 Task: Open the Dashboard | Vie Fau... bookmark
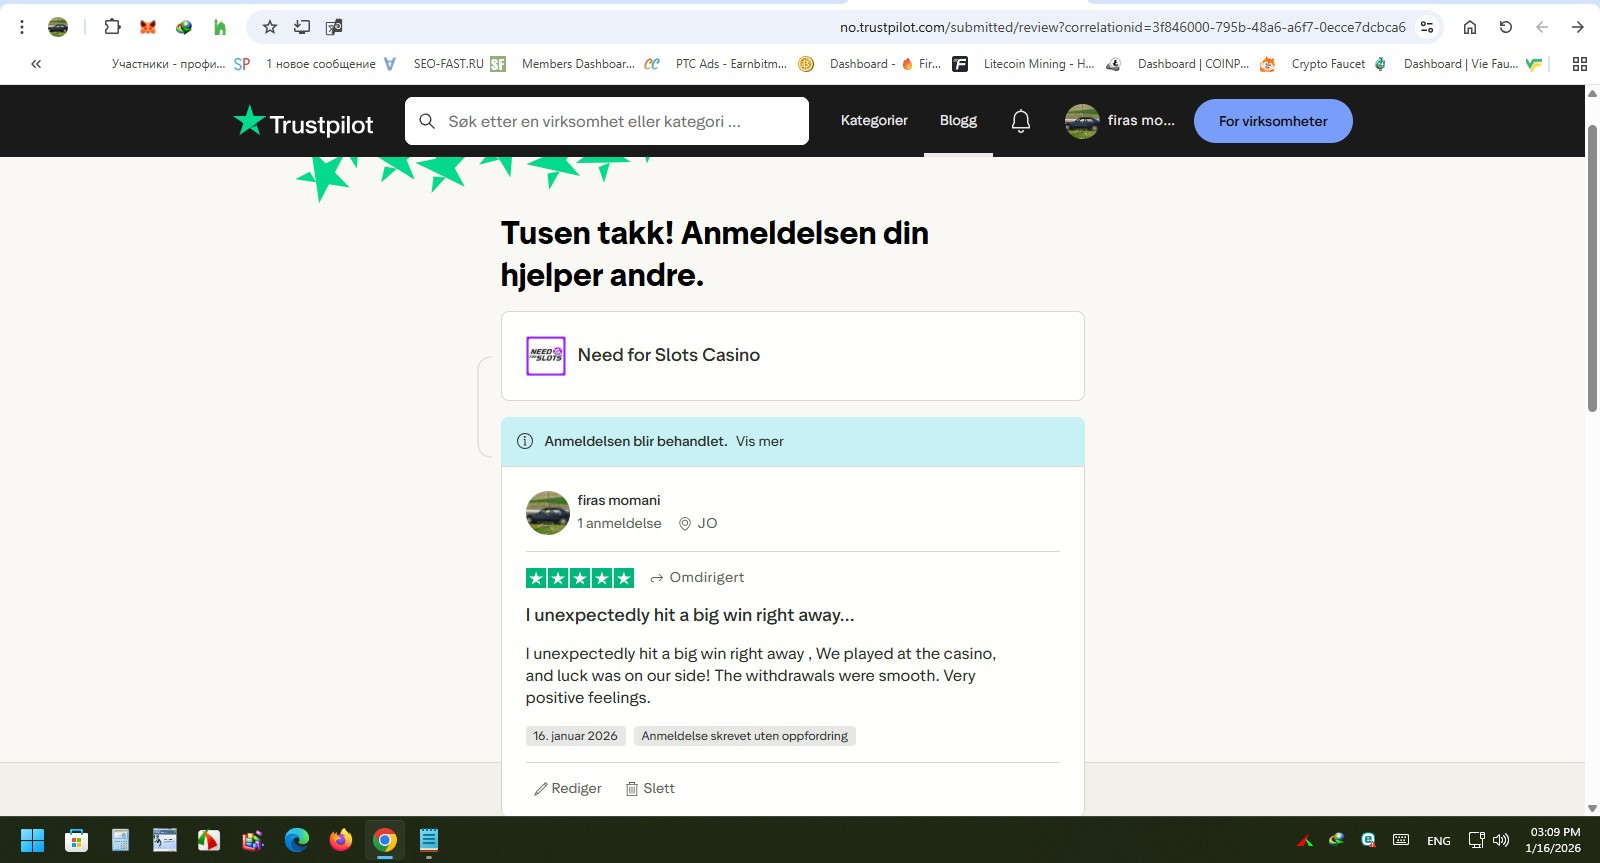pyautogui.click(x=1473, y=64)
